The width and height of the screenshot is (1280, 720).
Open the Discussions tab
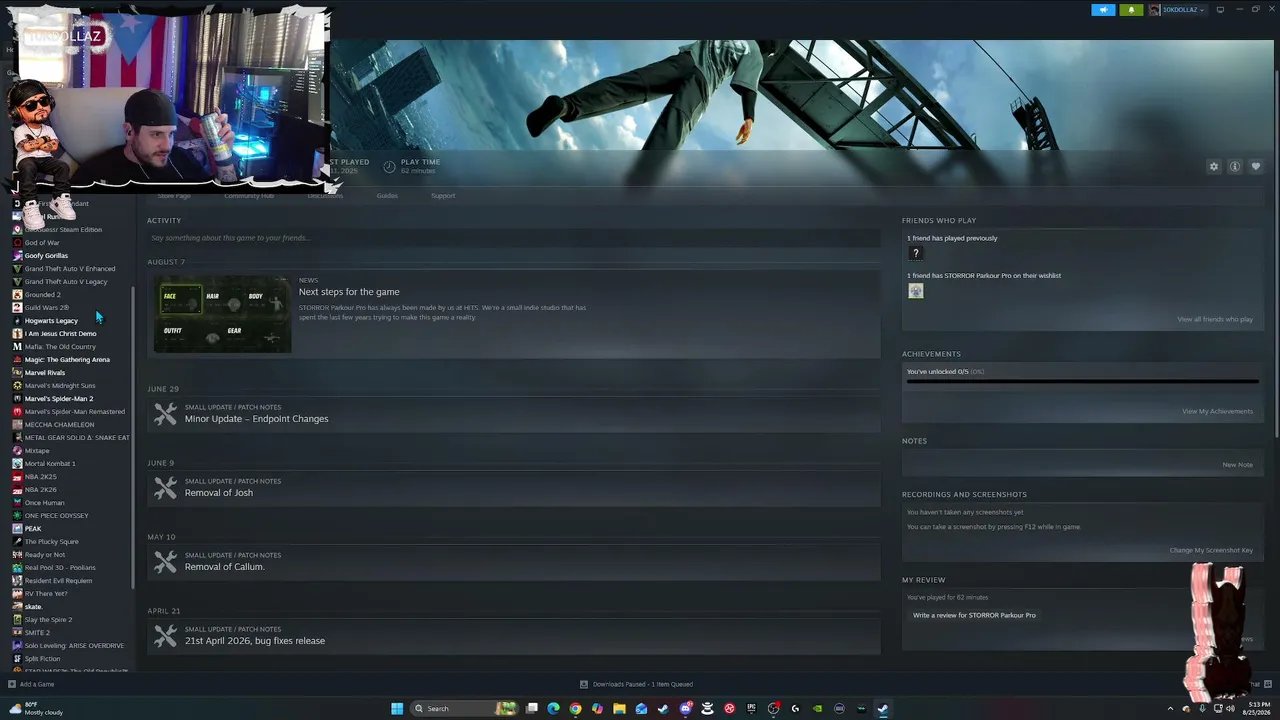325,196
